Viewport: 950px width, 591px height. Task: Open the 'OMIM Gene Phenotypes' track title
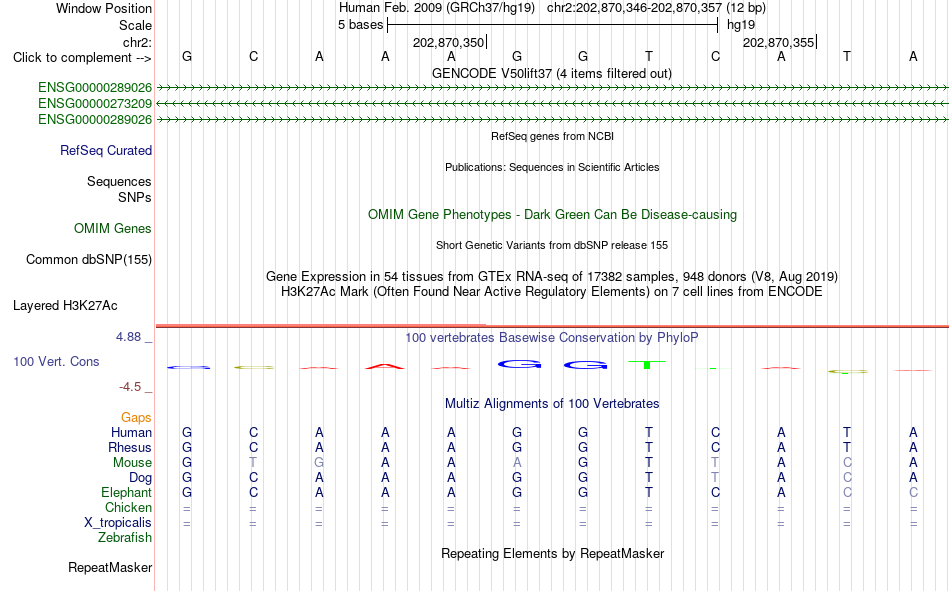[x=553, y=215]
